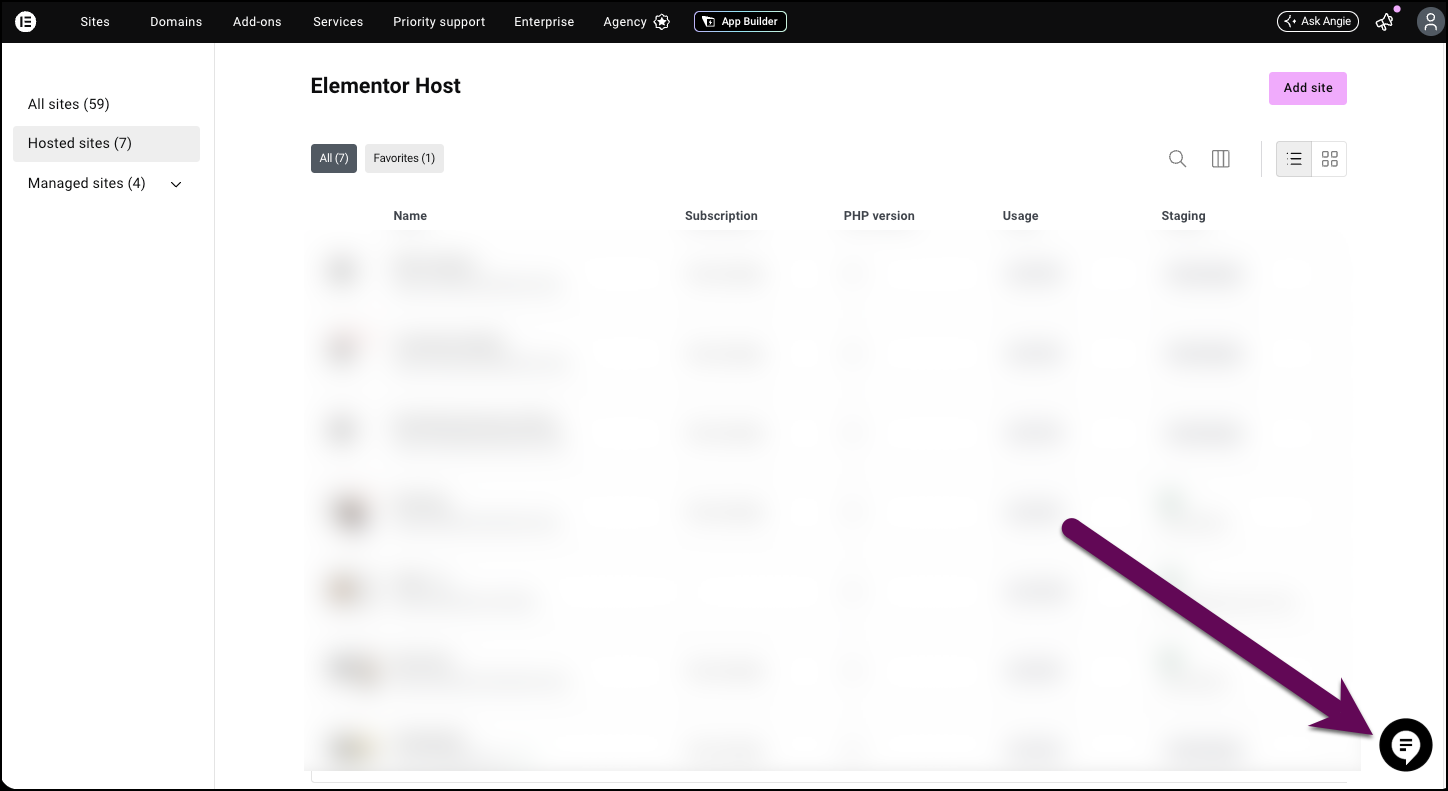Image resolution: width=1448 pixels, height=791 pixels.
Task: Open Managed sites (4) in sidebar
Action: pos(87,183)
